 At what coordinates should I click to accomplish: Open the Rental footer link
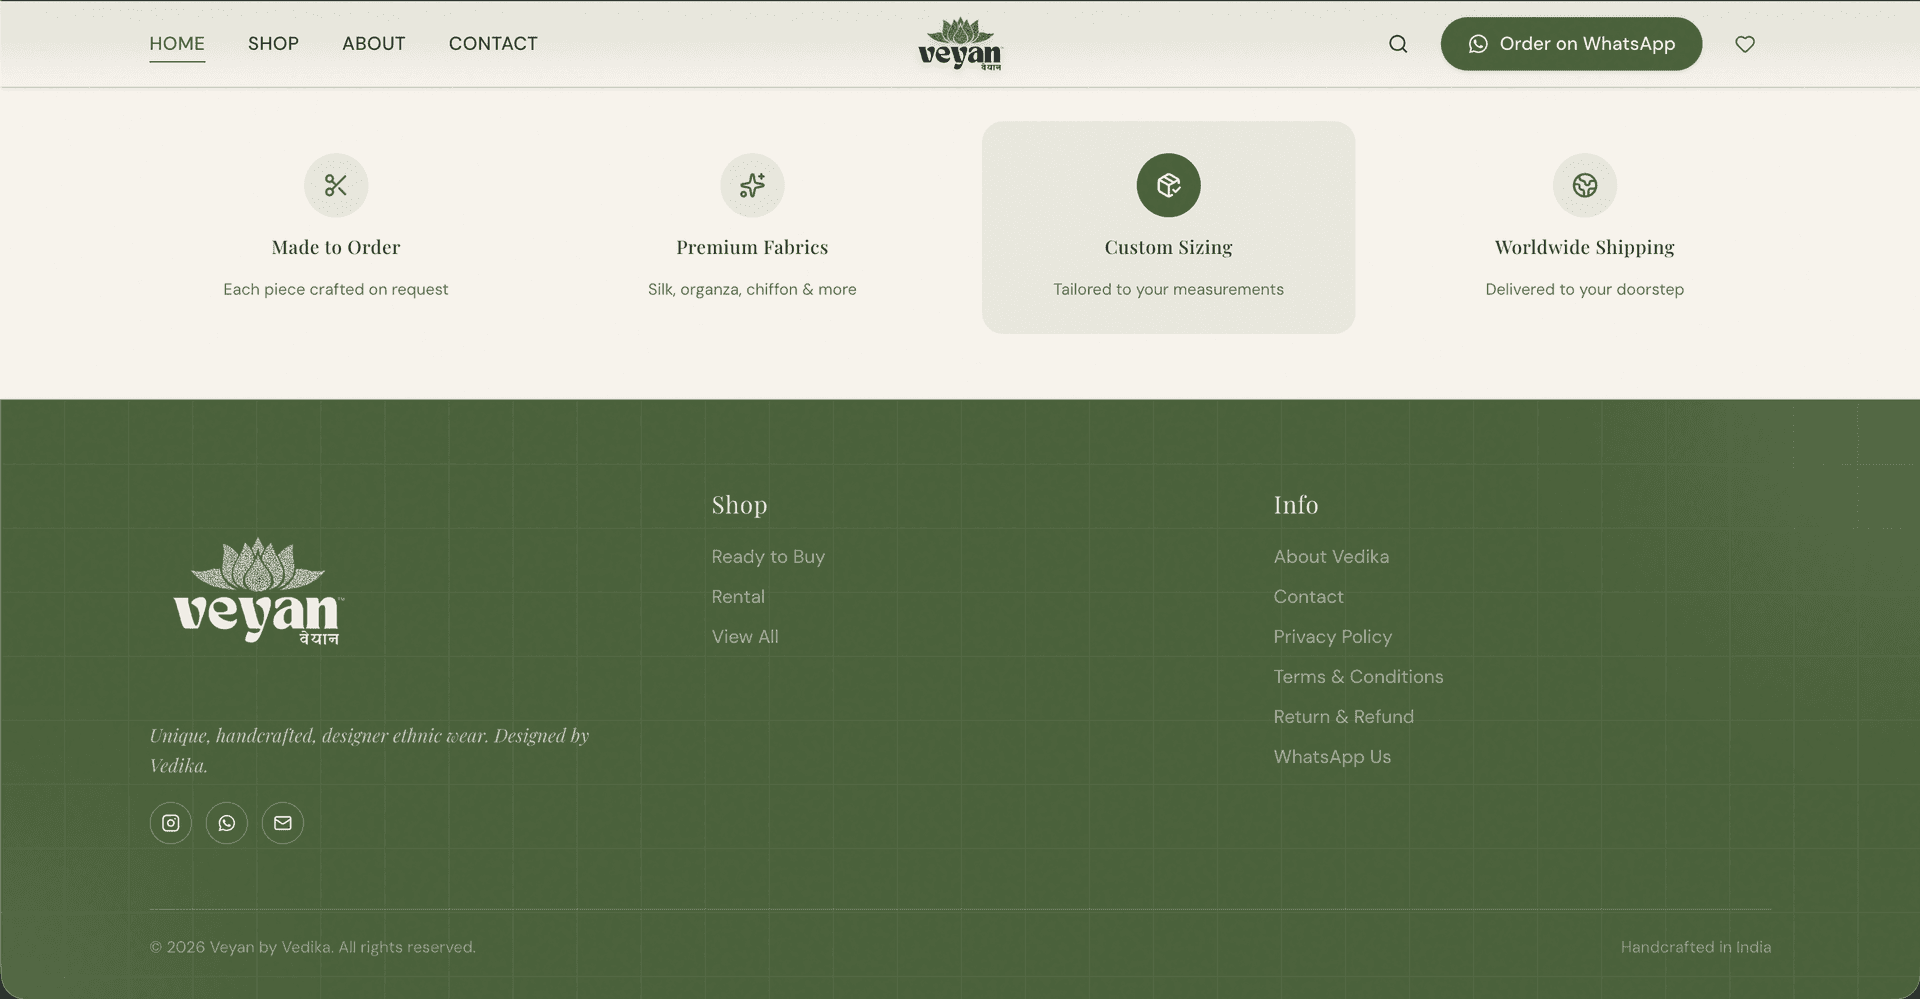pos(738,597)
